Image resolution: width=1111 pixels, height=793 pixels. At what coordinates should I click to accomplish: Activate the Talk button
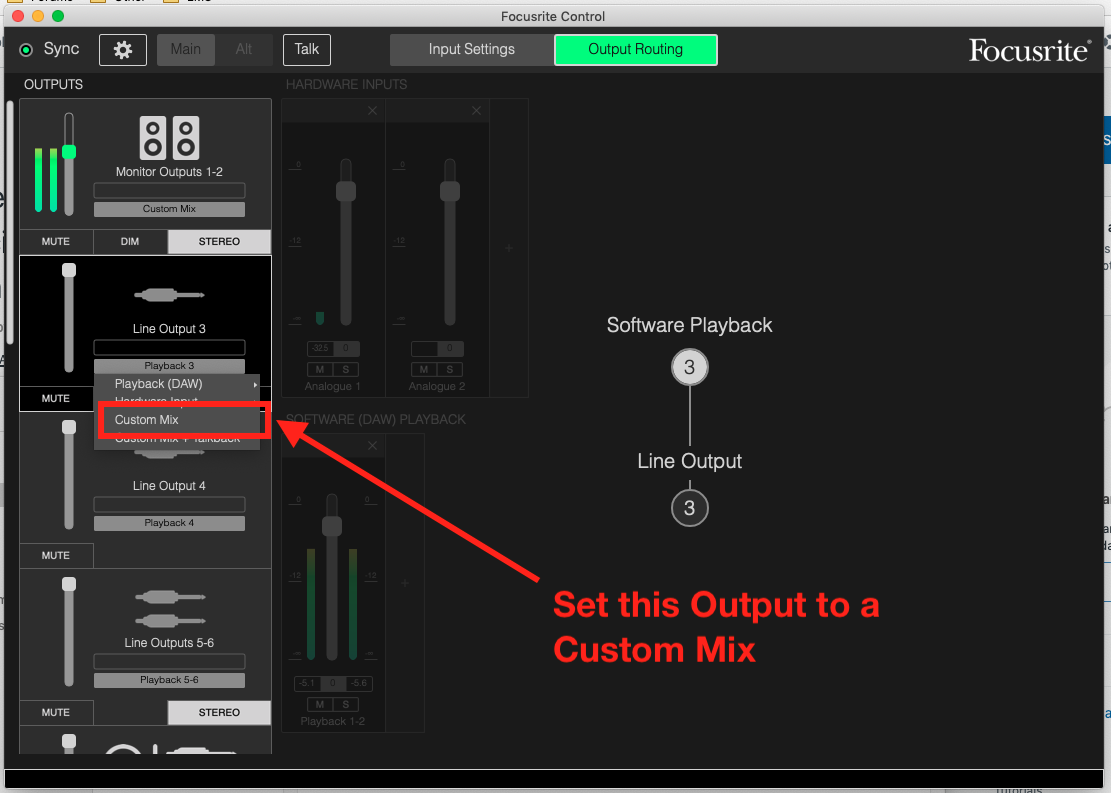pyautogui.click(x=307, y=50)
